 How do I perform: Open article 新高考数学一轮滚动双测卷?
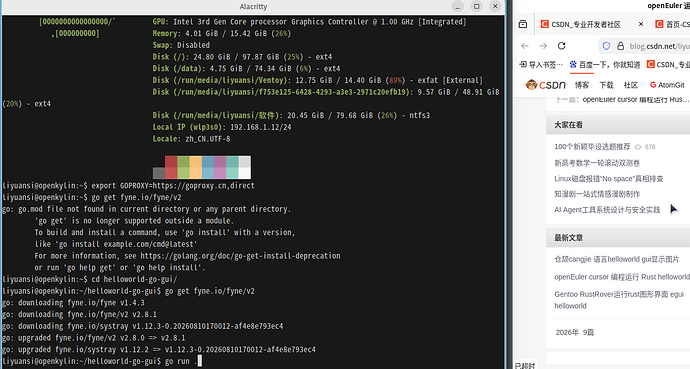(x=597, y=163)
